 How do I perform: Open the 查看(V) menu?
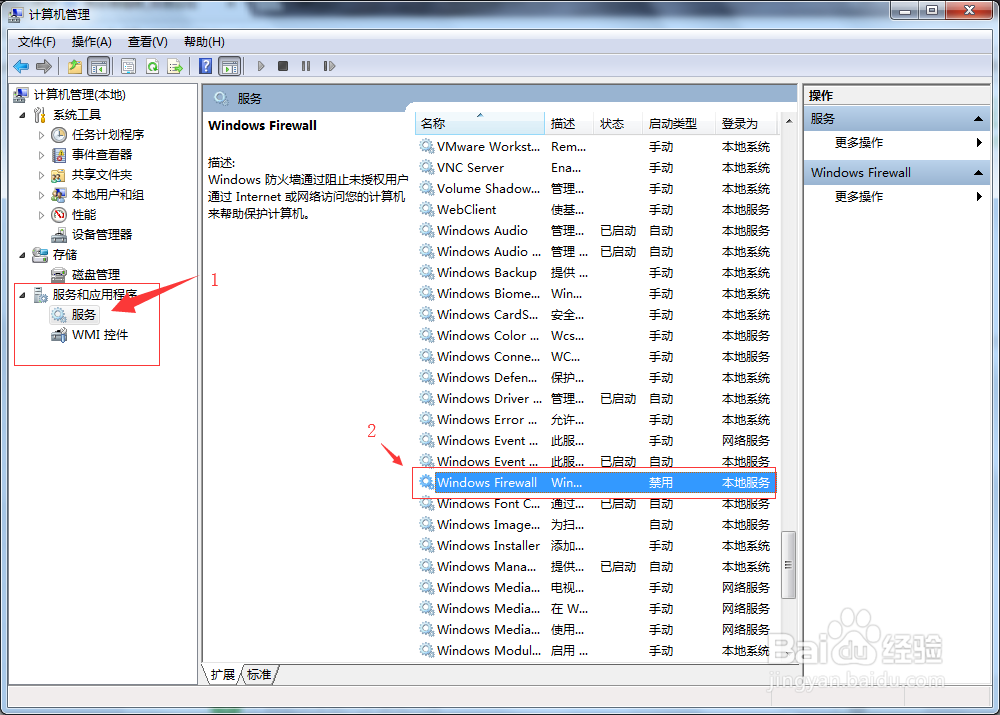pos(148,42)
